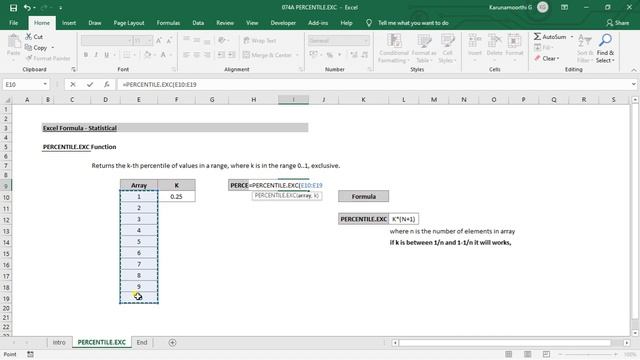Screen dimensions: 640x360
Task: Click the horizontal scrollbar
Action: click(x=505, y=342)
